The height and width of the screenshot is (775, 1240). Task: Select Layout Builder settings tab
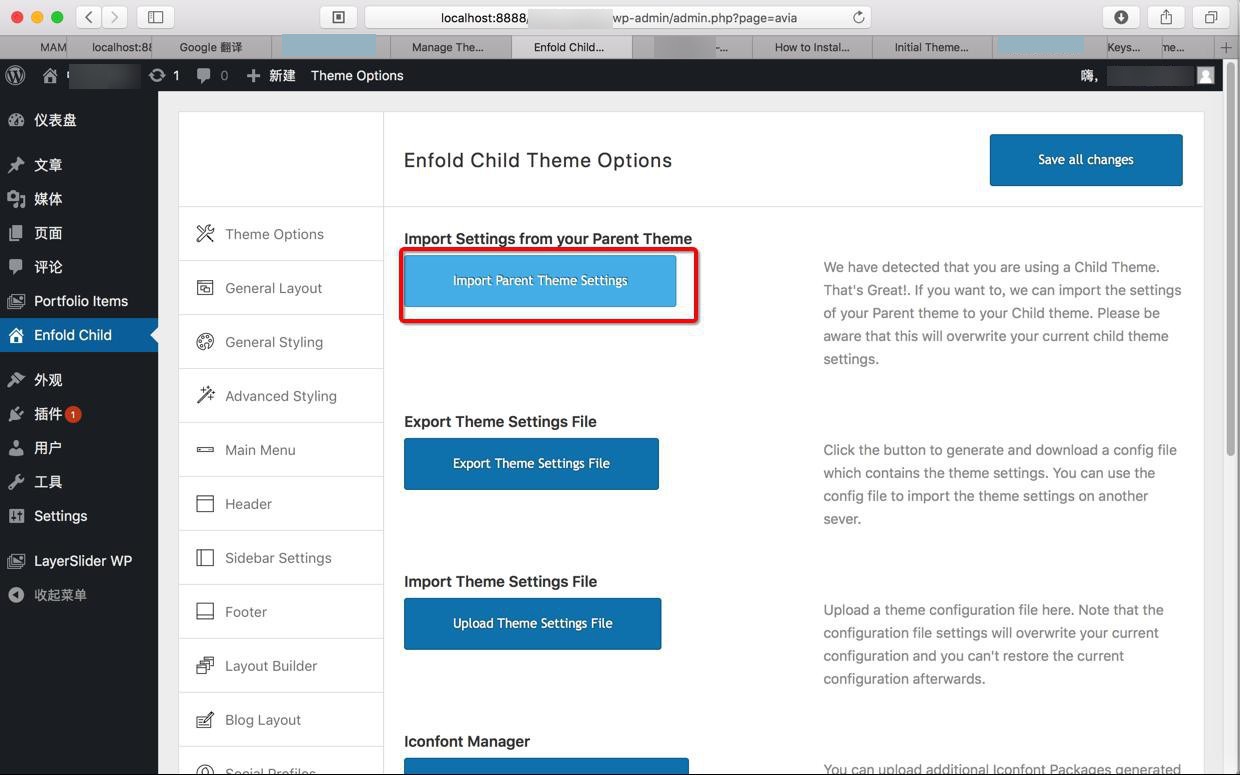click(x=281, y=666)
